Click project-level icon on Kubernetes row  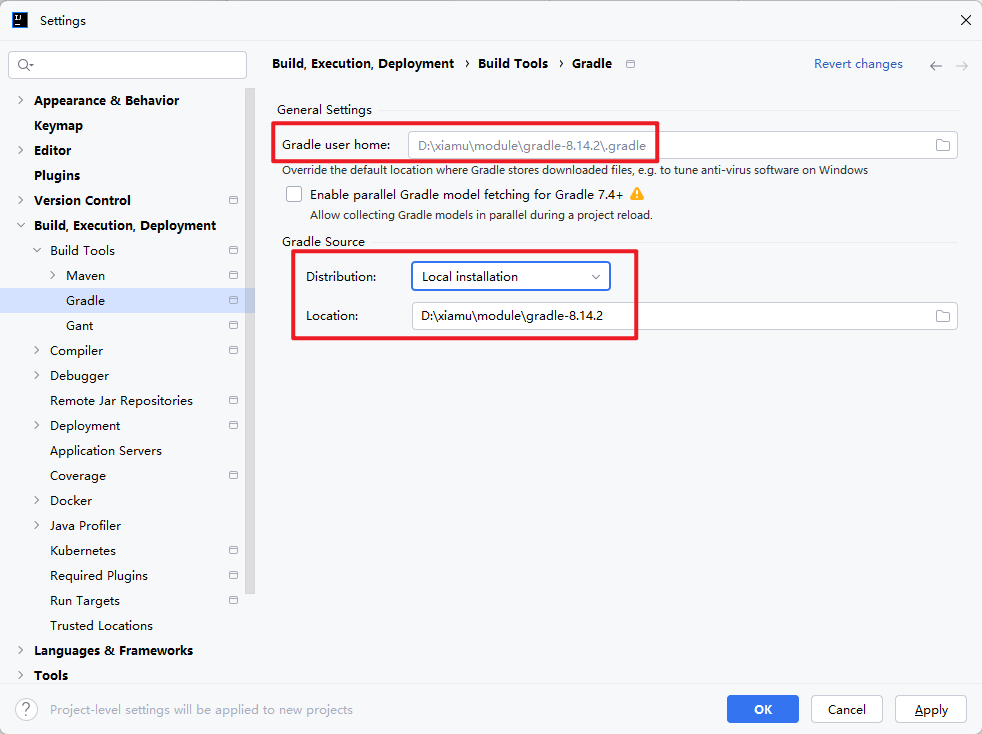coord(234,550)
